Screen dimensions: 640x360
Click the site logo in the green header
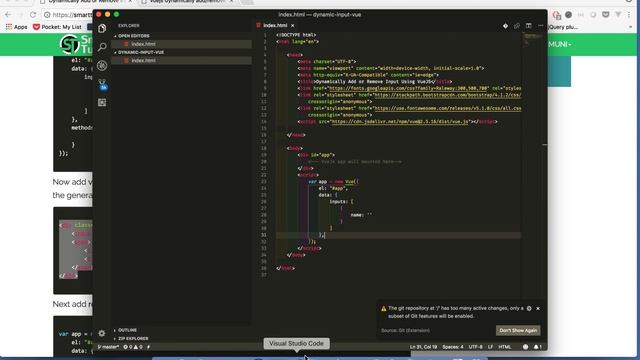point(76,44)
